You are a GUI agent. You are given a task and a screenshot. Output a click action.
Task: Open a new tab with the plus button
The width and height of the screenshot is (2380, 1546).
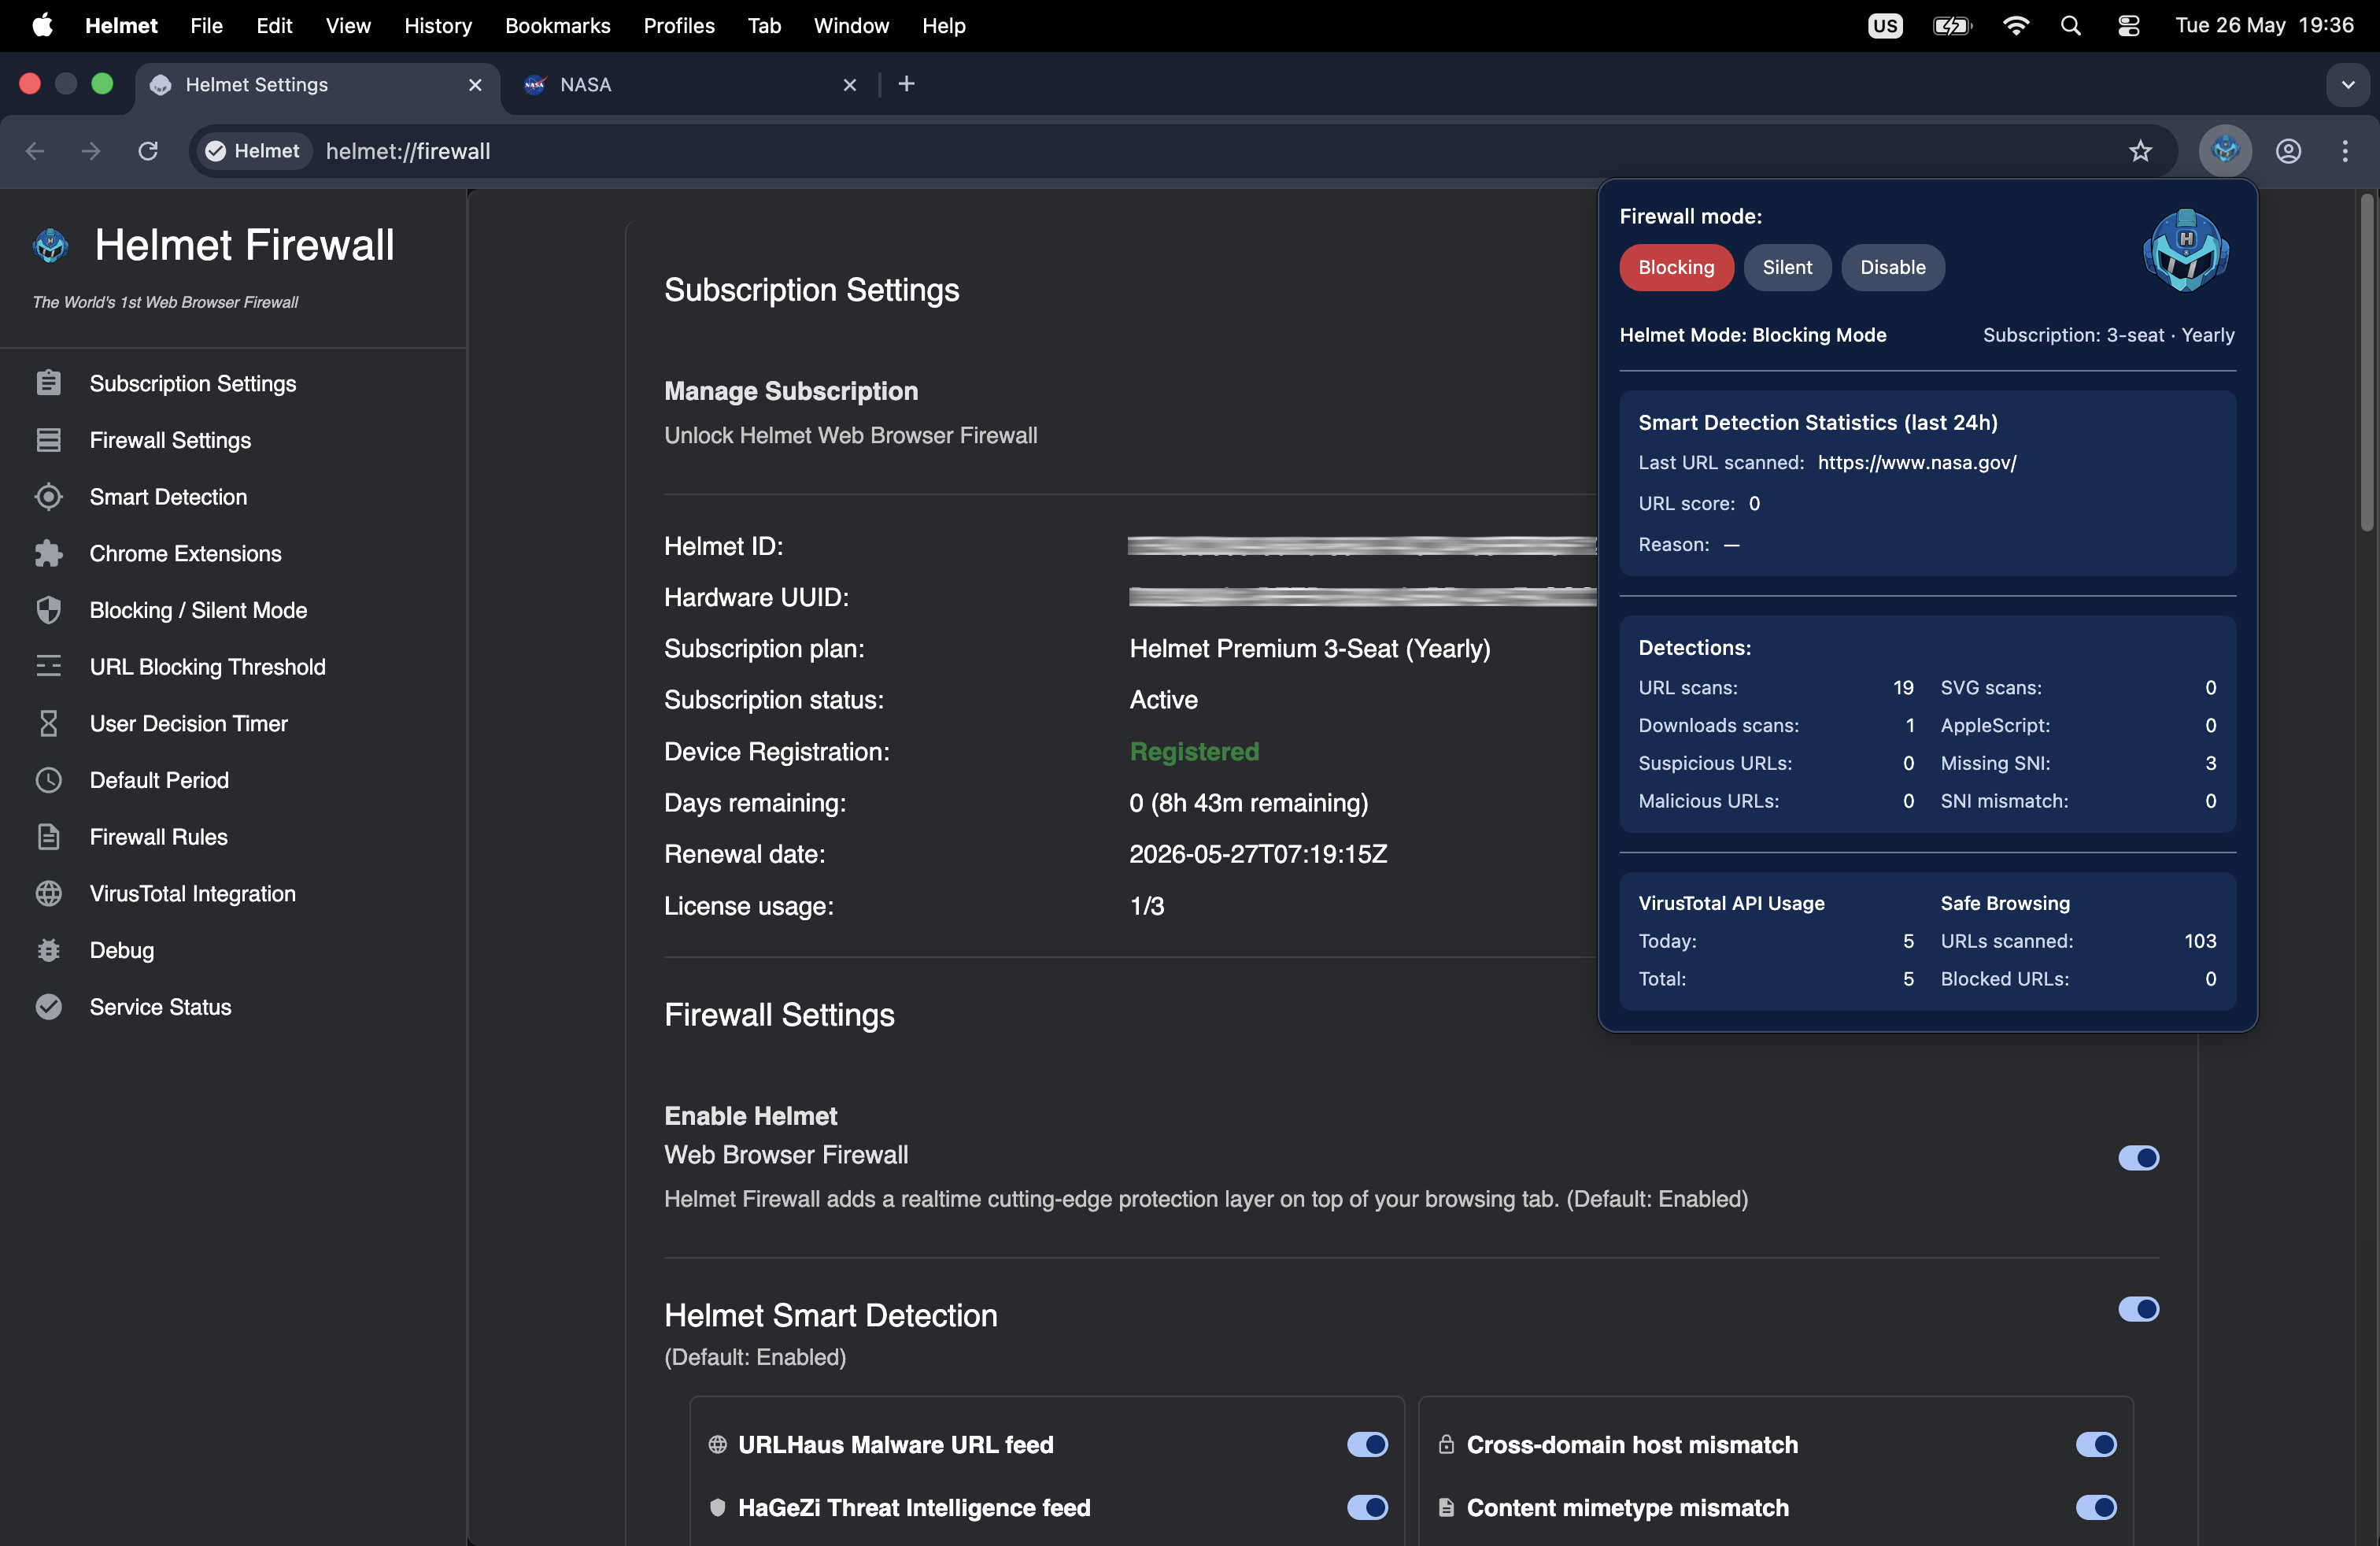(906, 85)
